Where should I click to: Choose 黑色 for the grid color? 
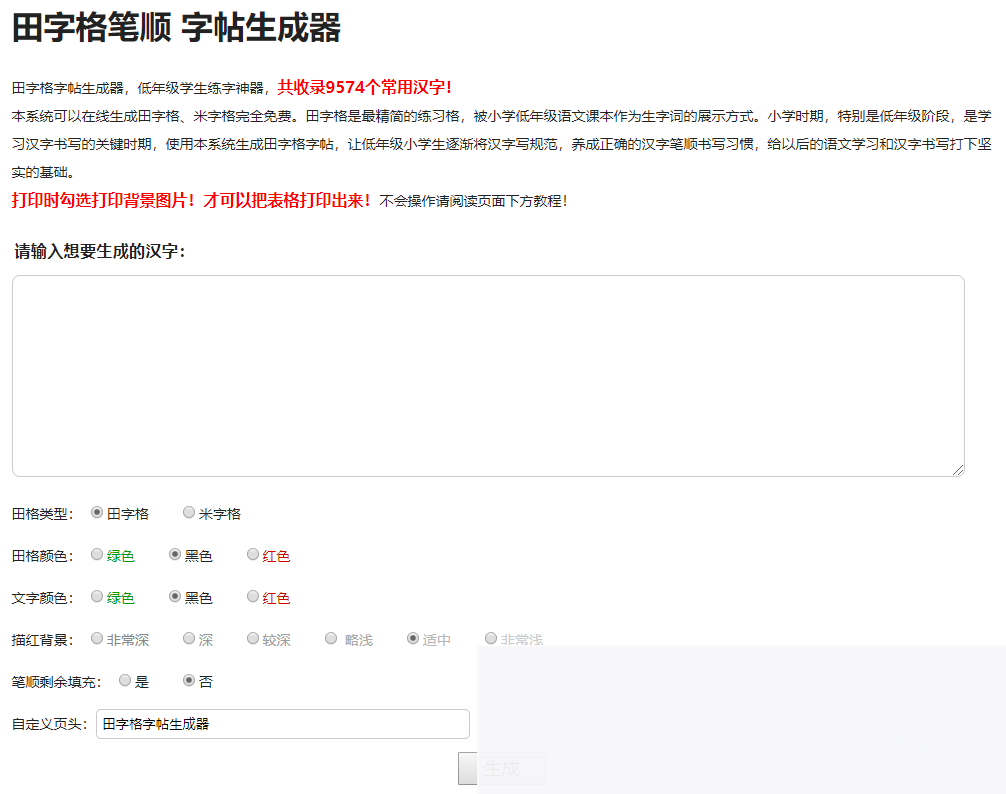[x=173, y=554]
